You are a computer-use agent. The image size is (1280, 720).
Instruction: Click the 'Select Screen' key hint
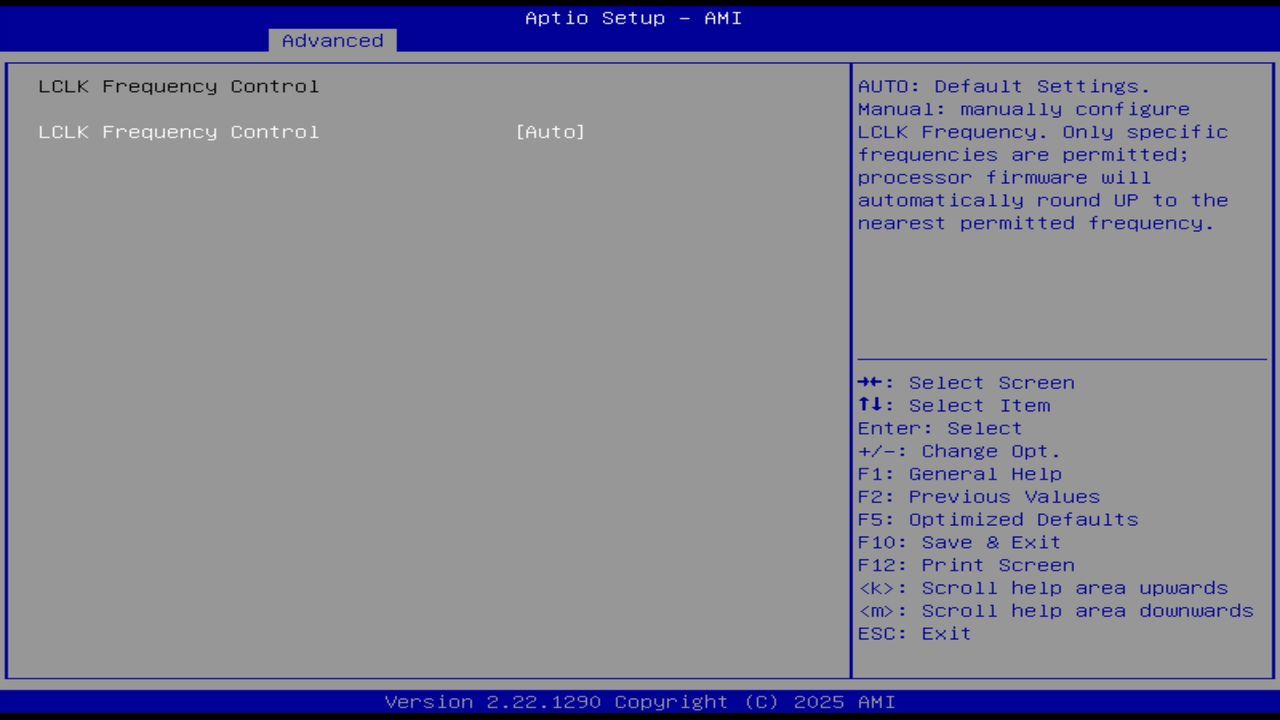[966, 383]
